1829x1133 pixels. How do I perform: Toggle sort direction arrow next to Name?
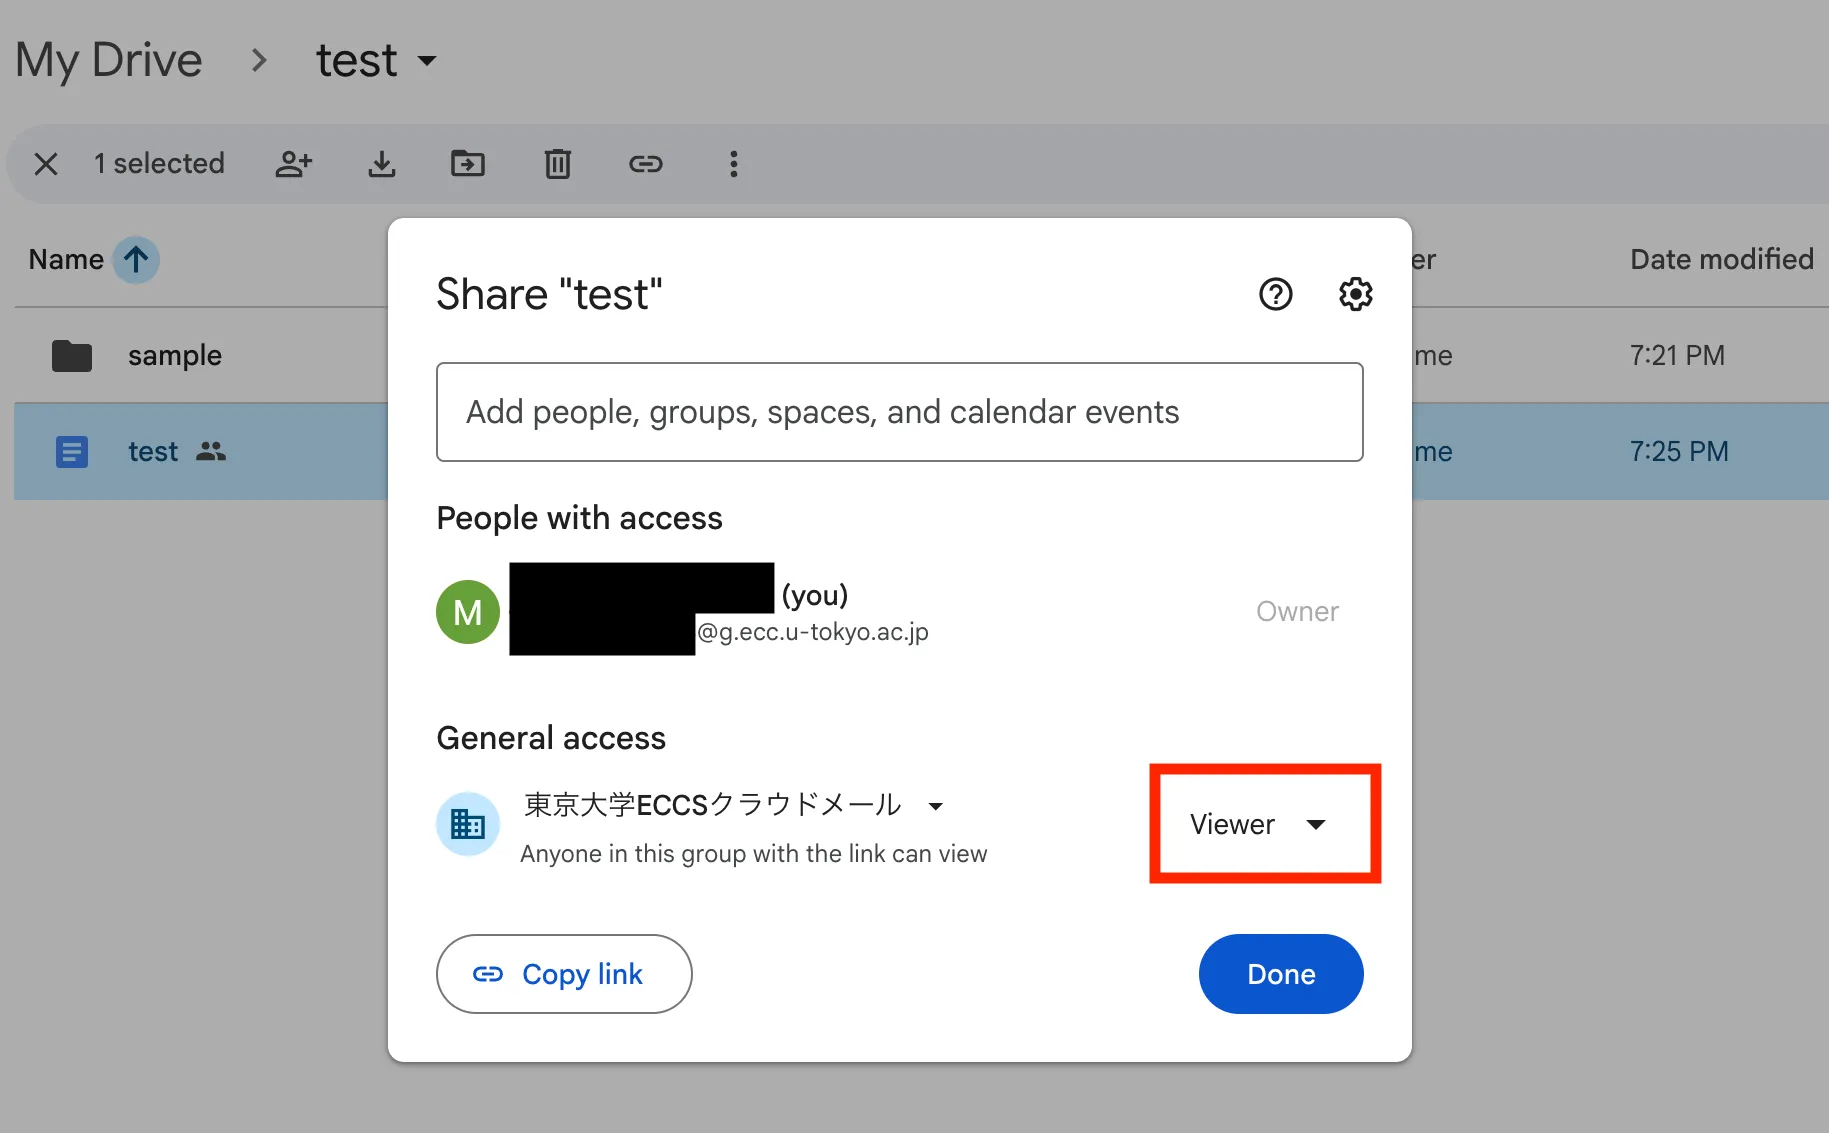tap(136, 260)
